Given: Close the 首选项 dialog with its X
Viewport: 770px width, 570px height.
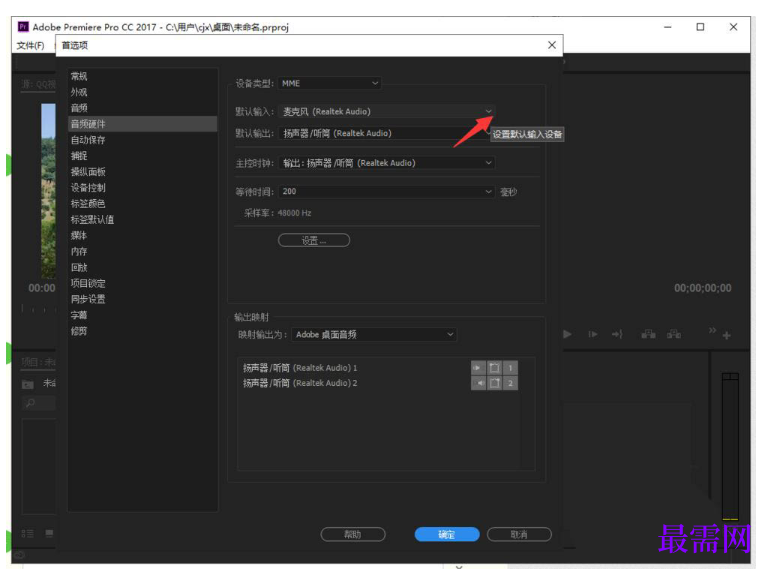Looking at the screenshot, I should click(552, 45).
